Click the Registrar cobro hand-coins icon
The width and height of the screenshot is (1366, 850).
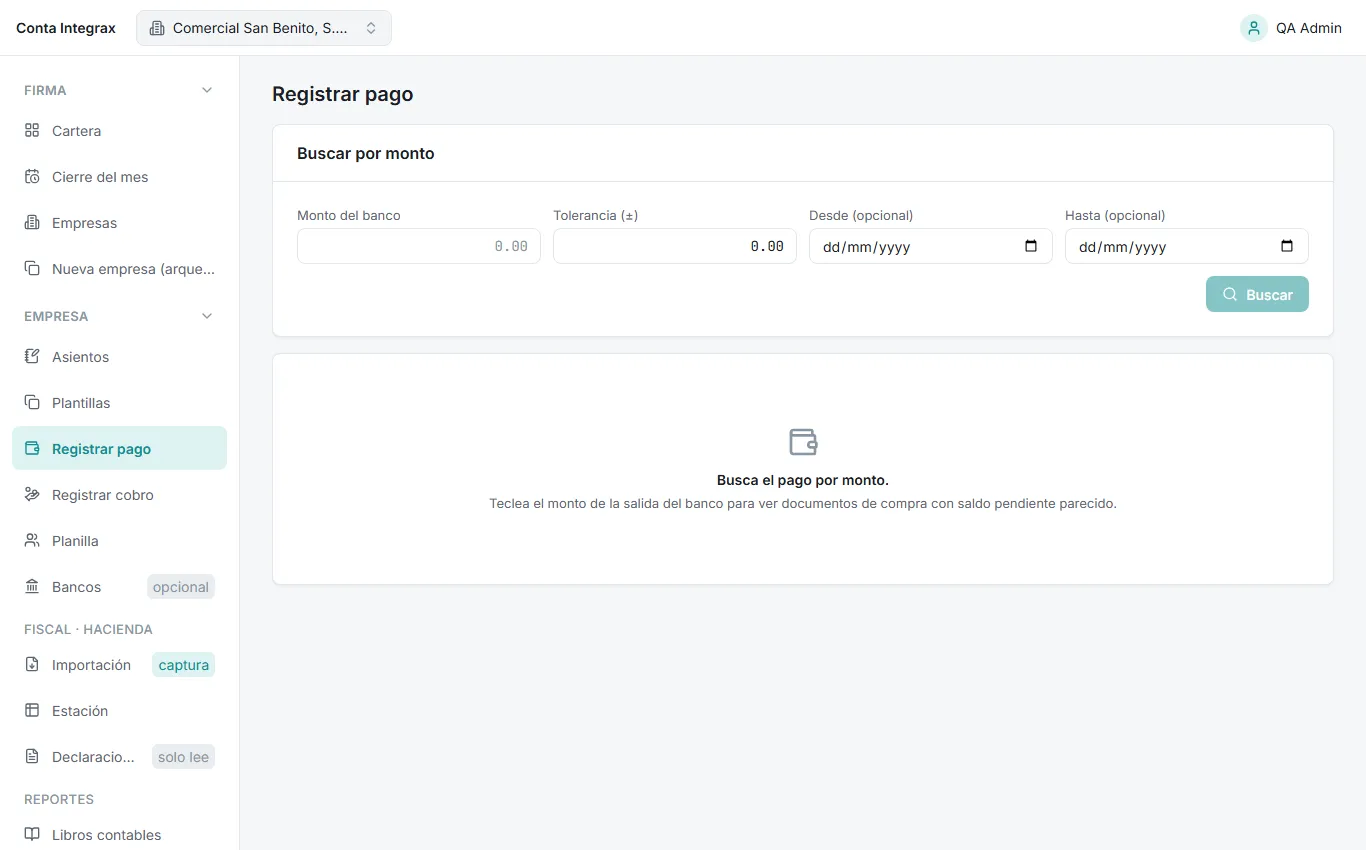pyautogui.click(x=32, y=495)
